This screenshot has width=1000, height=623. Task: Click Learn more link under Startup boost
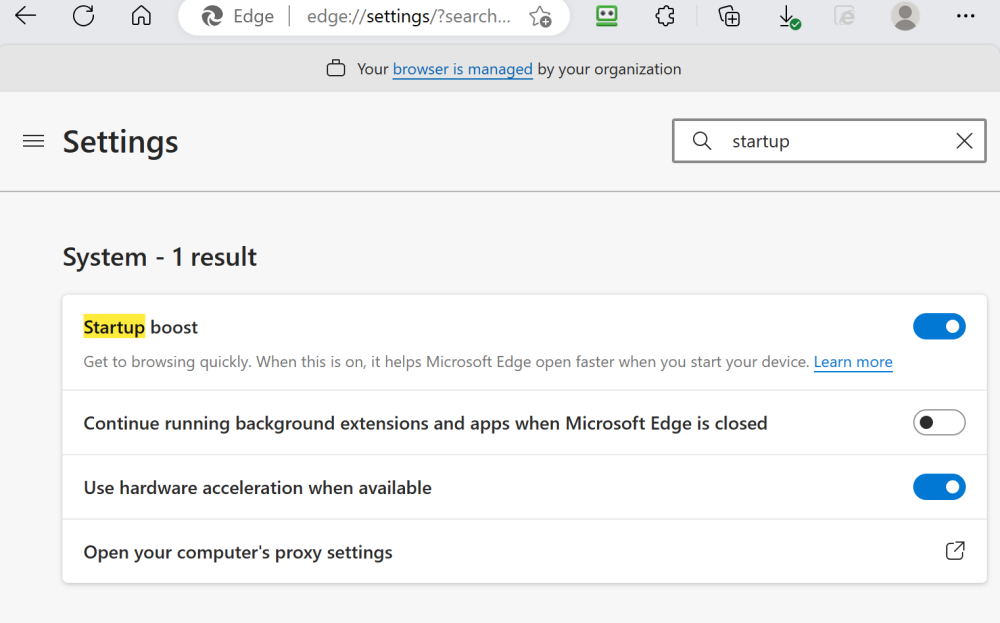[x=853, y=362]
